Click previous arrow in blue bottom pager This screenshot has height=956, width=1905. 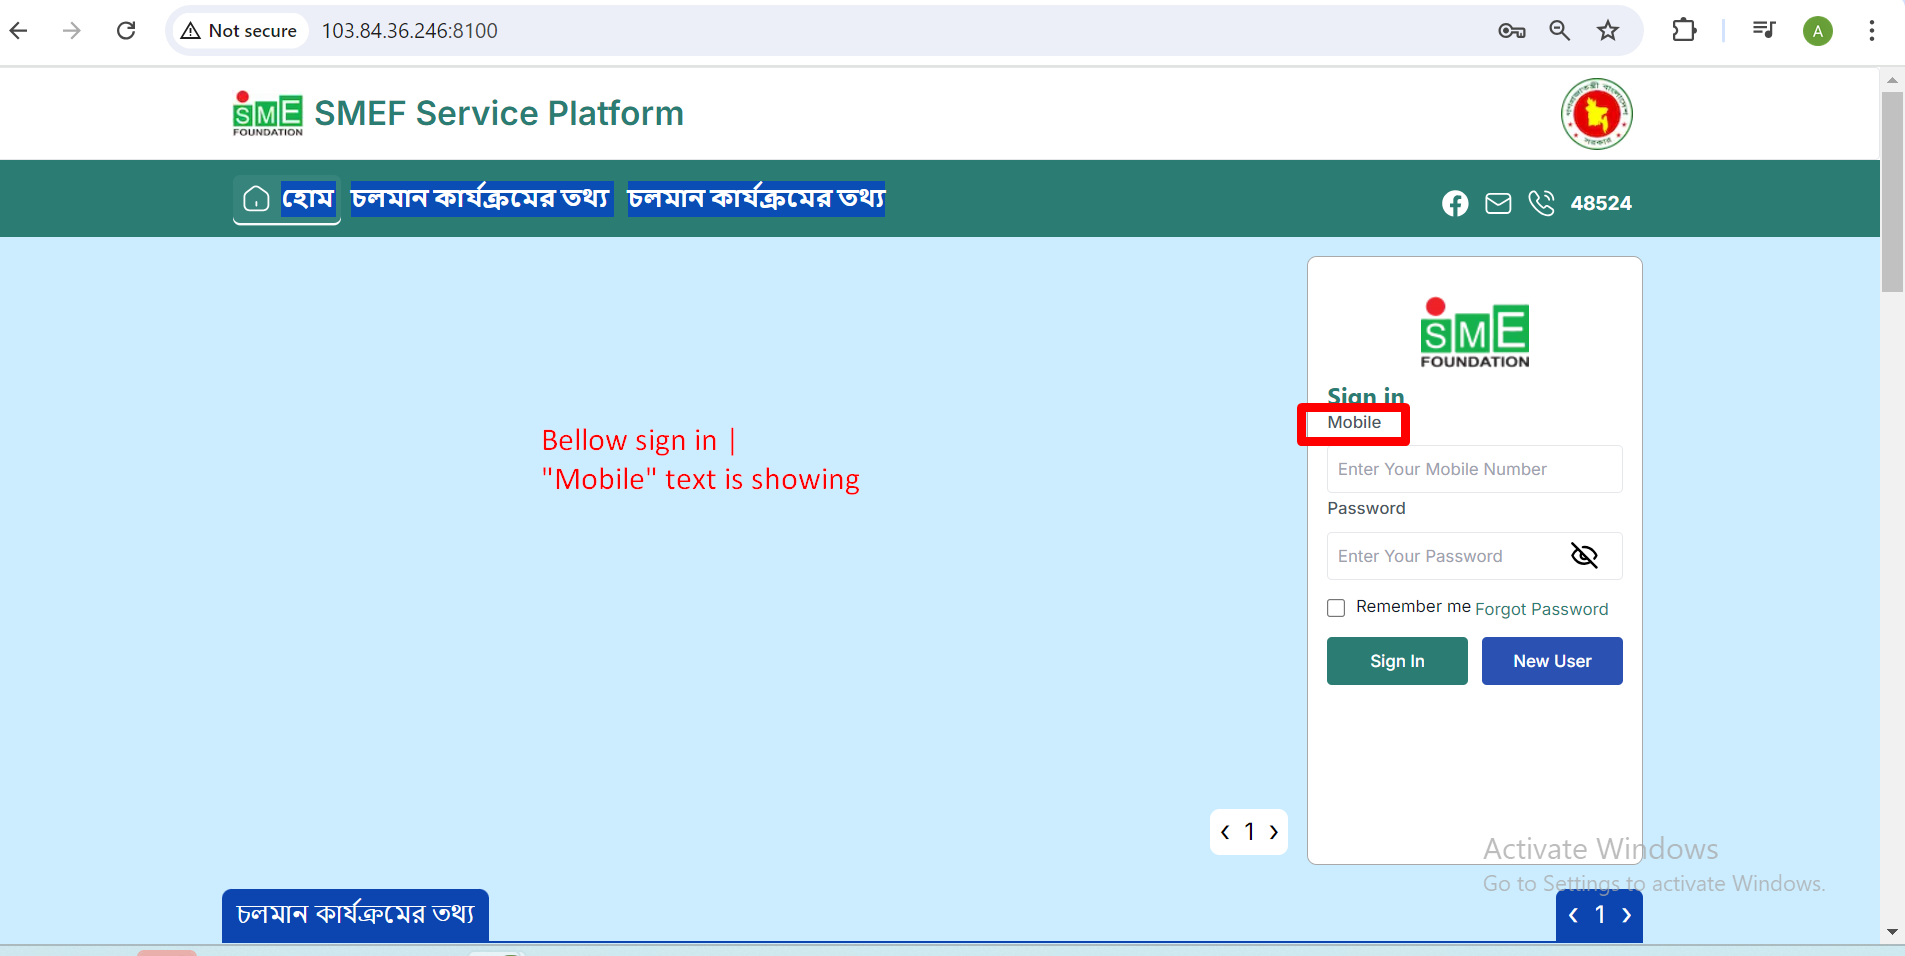coord(1574,915)
